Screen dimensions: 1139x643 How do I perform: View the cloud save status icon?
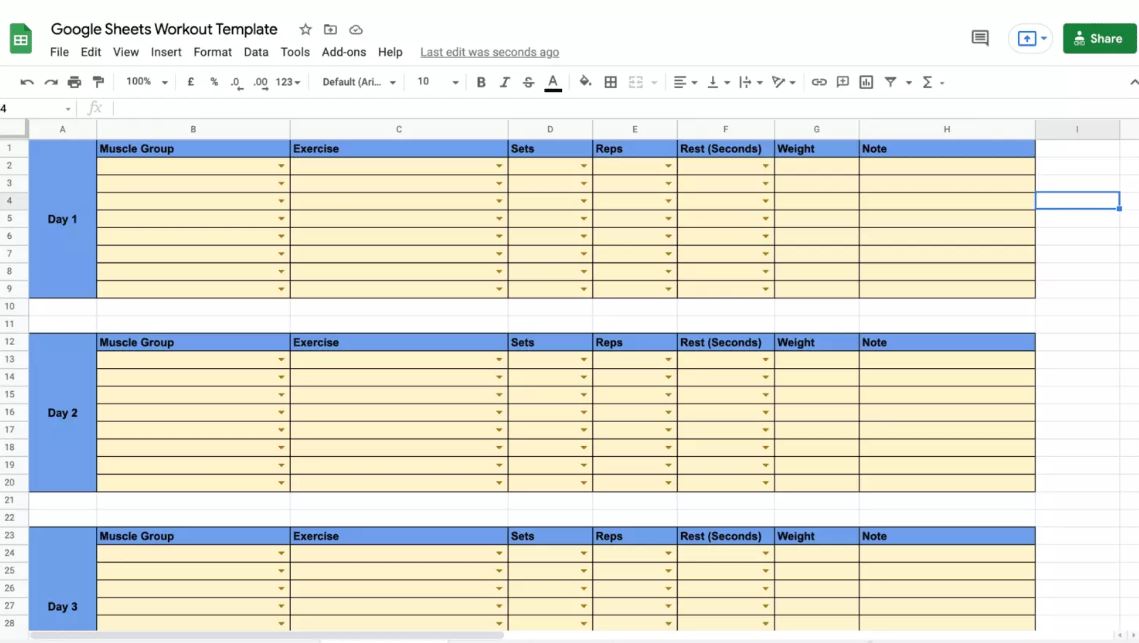coord(356,30)
